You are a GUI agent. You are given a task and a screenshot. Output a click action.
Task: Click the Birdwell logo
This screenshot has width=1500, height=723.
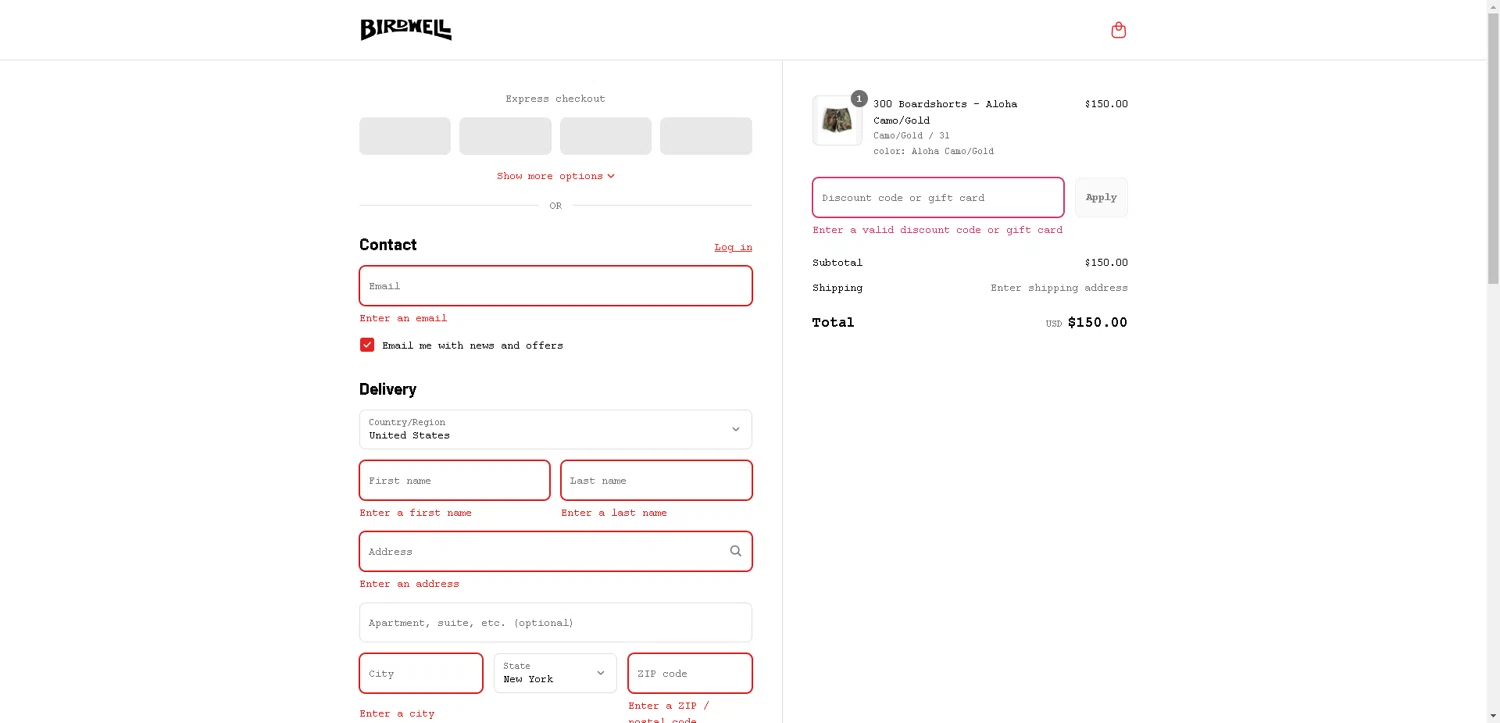click(405, 30)
